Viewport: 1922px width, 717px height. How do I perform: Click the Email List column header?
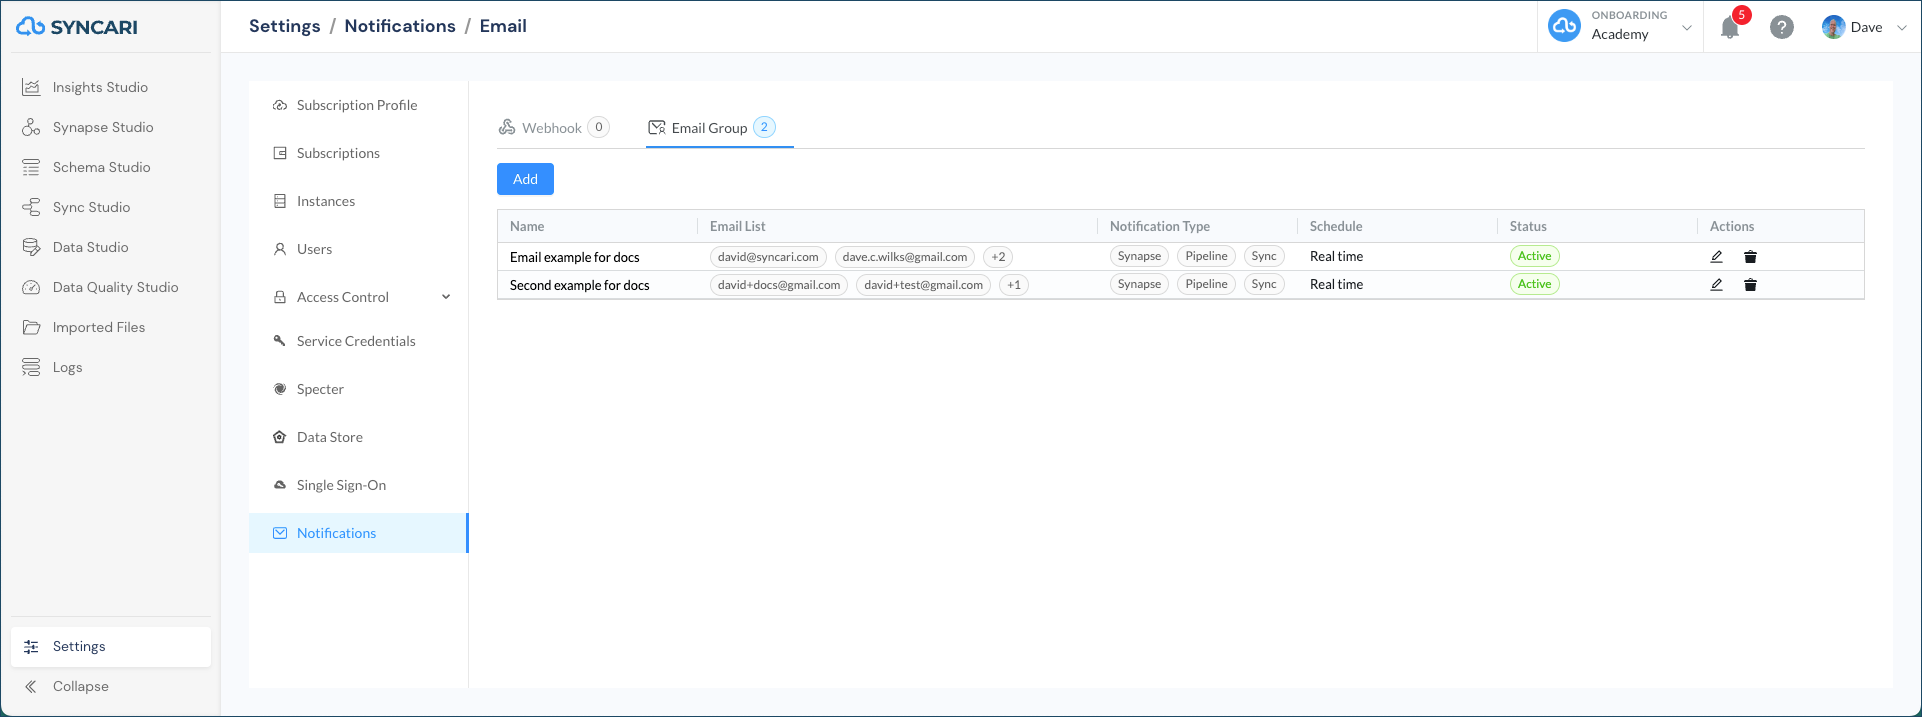[738, 226]
